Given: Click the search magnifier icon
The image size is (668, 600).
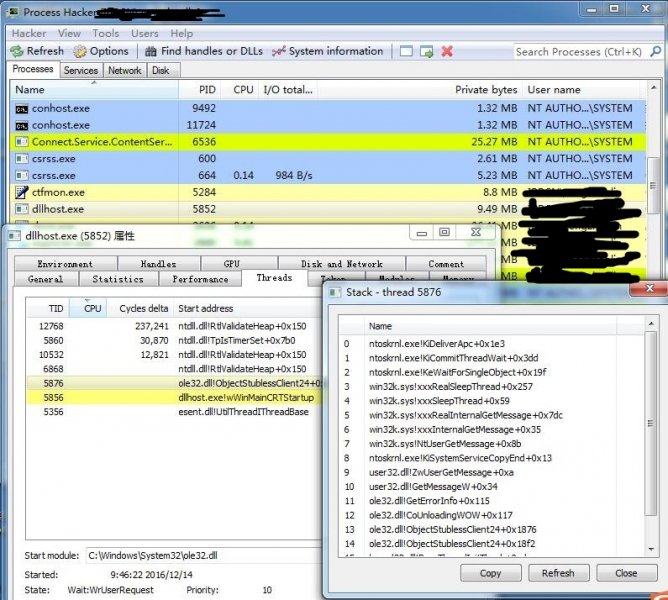Looking at the screenshot, I should click(x=655, y=52).
